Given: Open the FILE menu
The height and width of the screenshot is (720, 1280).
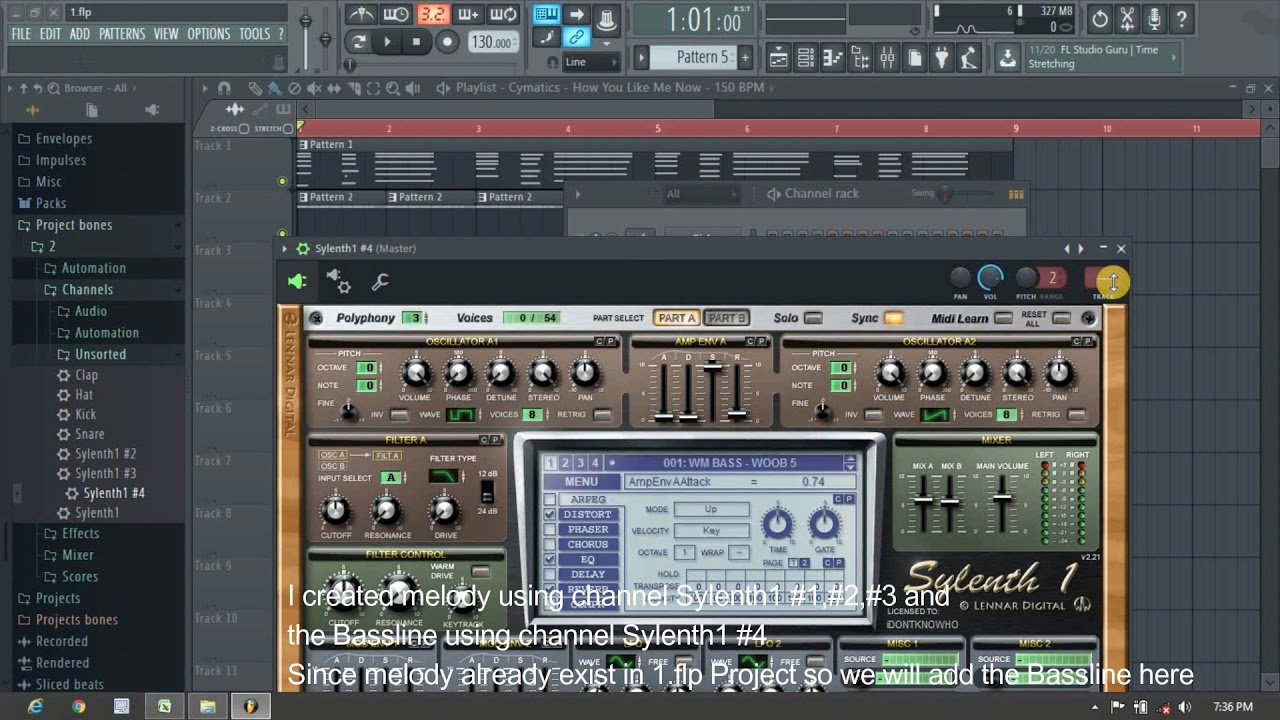Looking at the screenshot, I should point(21,34).
